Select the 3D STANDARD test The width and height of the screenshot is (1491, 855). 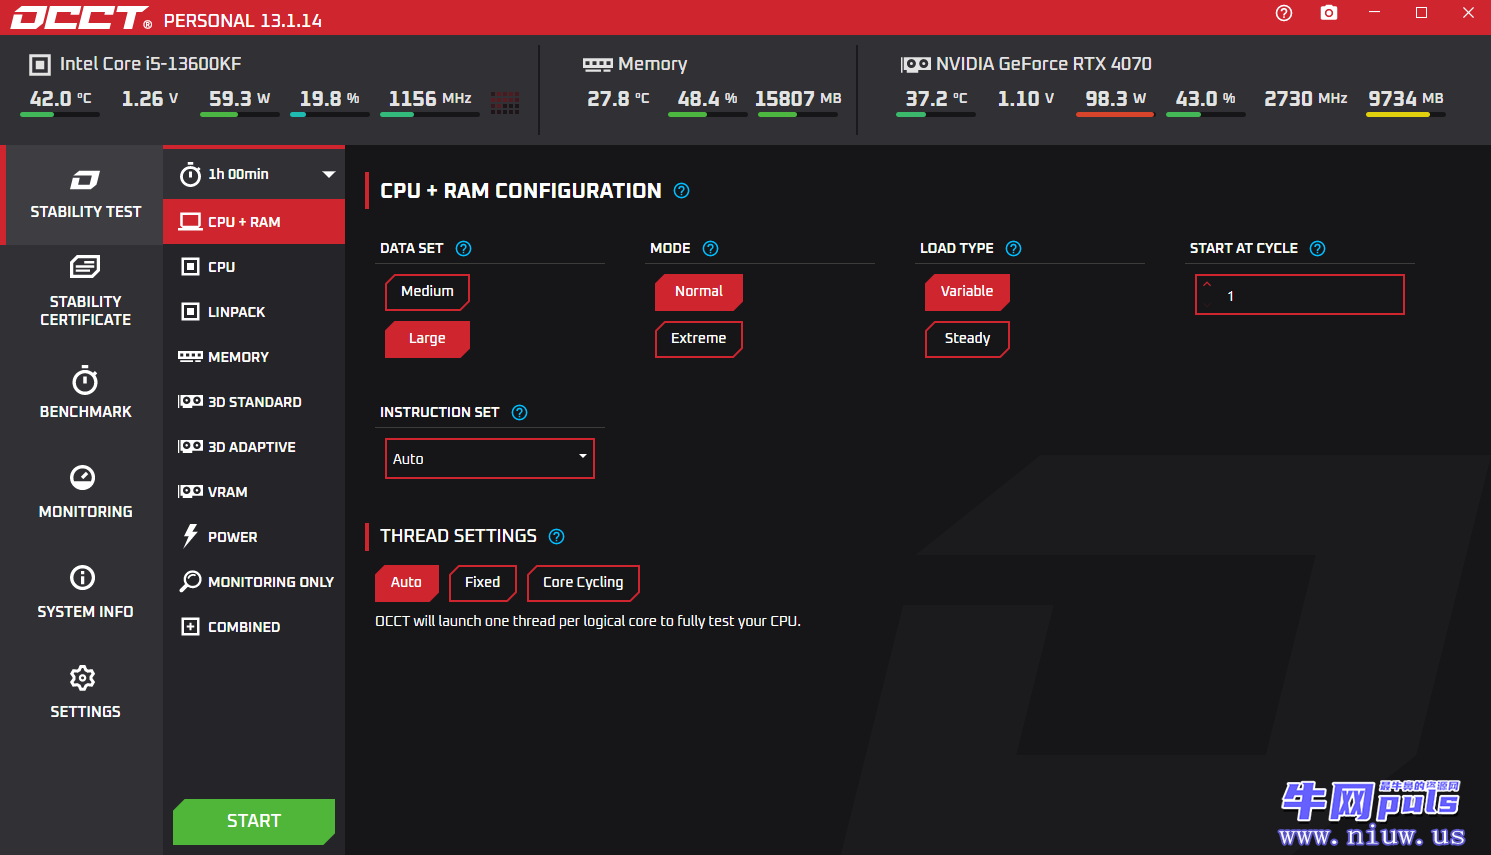pyautogui.click(x=254, y=402)
